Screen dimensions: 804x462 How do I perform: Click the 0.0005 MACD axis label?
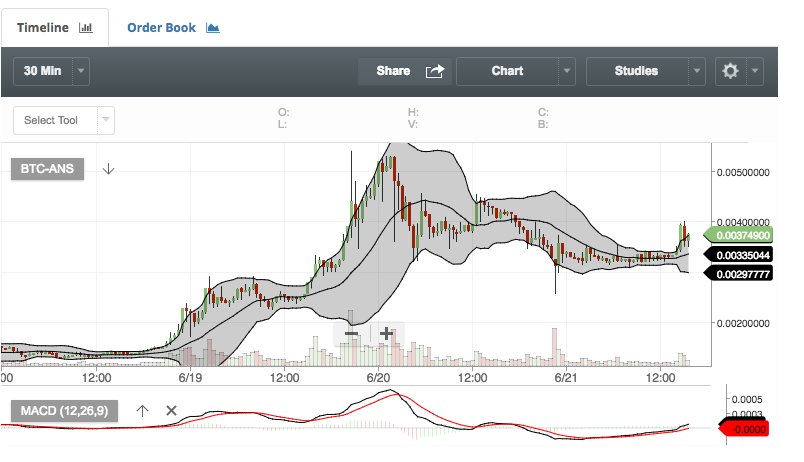pos(747,399)
